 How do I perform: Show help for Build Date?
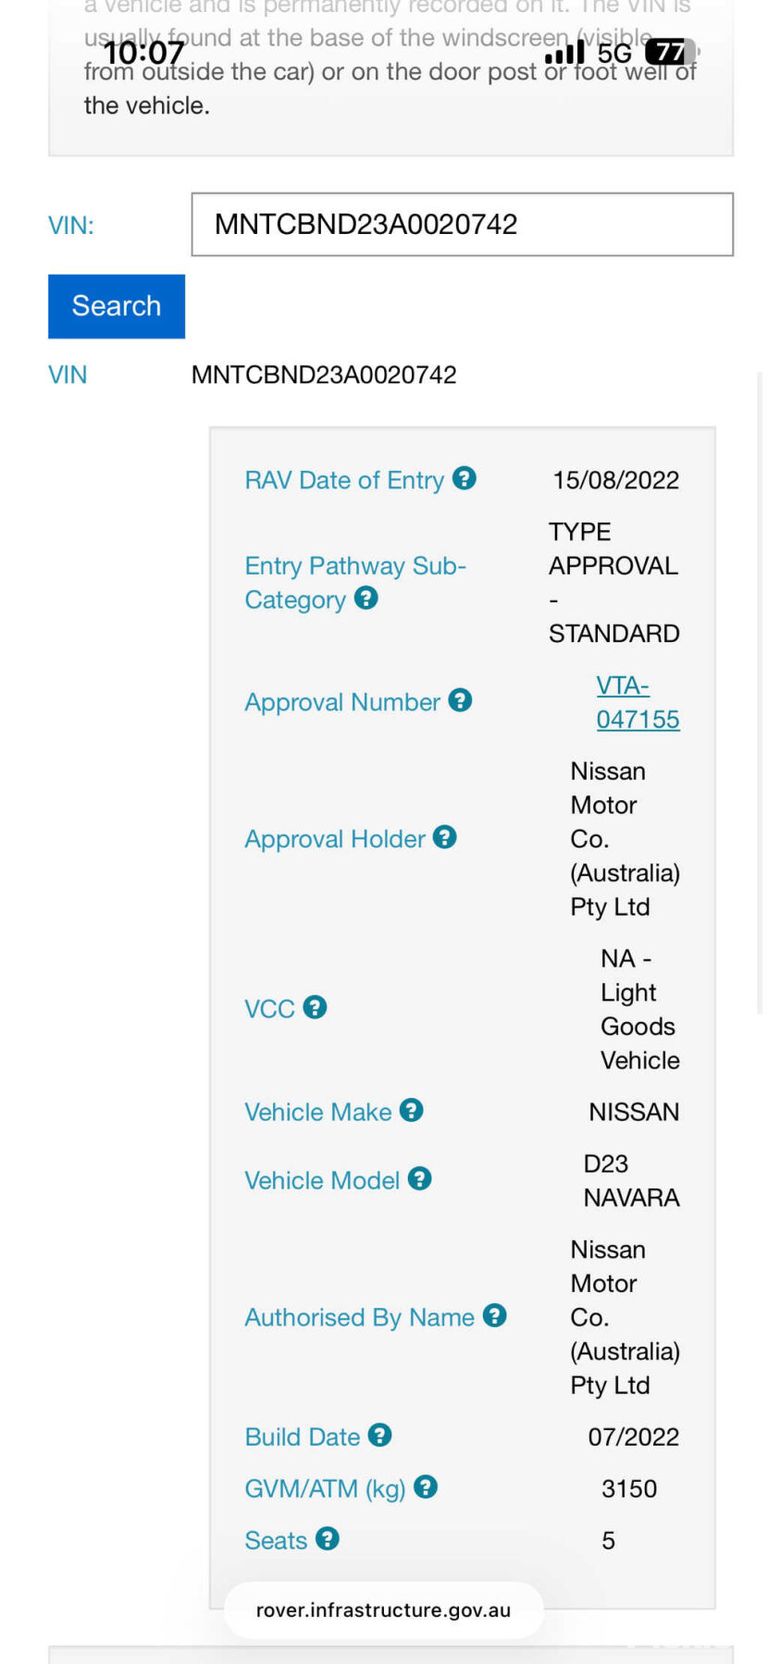(x=380, y=1435)
